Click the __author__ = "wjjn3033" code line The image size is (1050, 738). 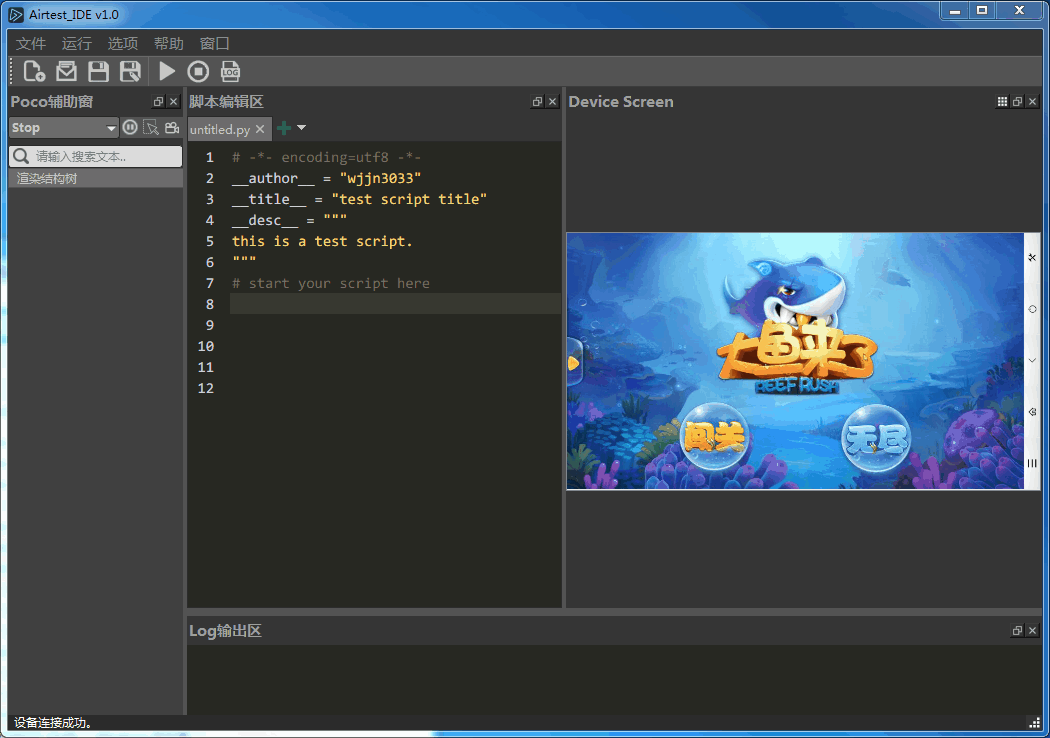[x=326, y=178]
